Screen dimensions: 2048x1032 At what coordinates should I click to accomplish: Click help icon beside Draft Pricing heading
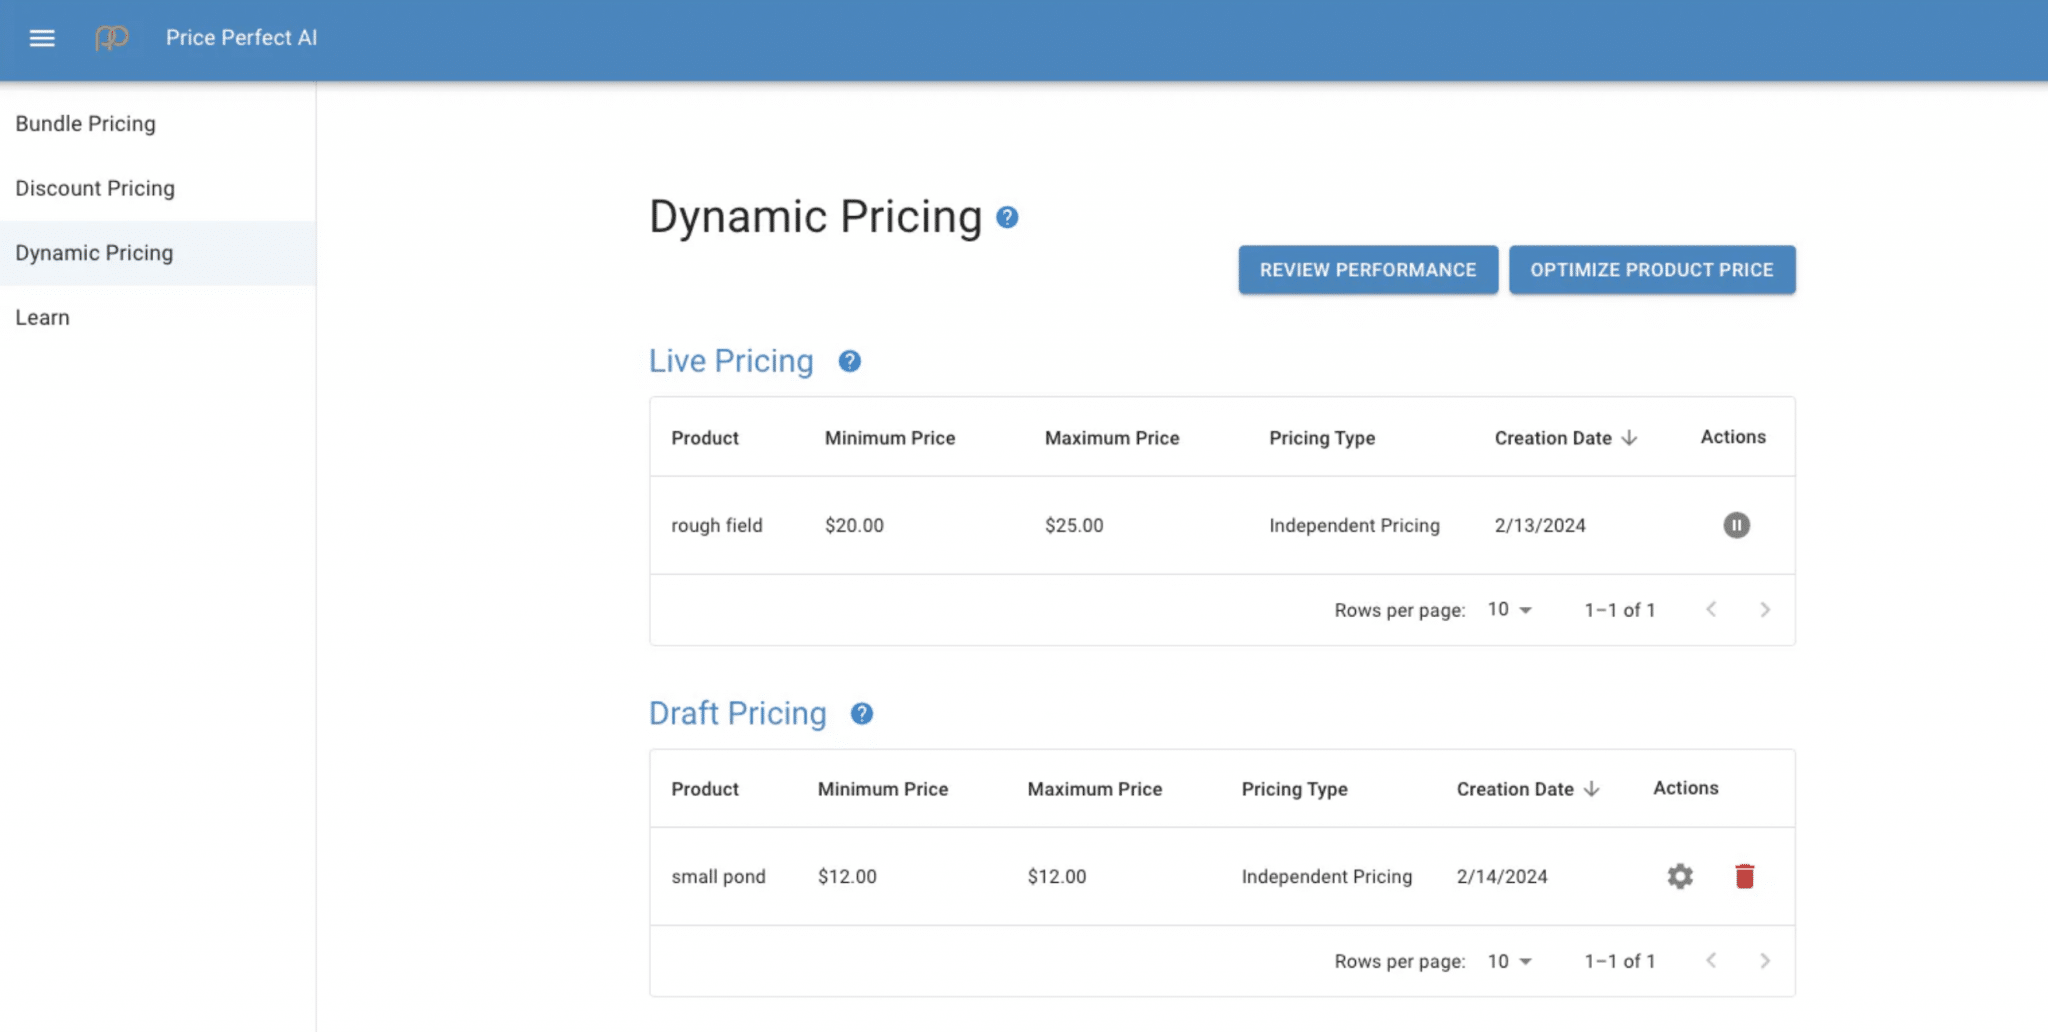861,713
